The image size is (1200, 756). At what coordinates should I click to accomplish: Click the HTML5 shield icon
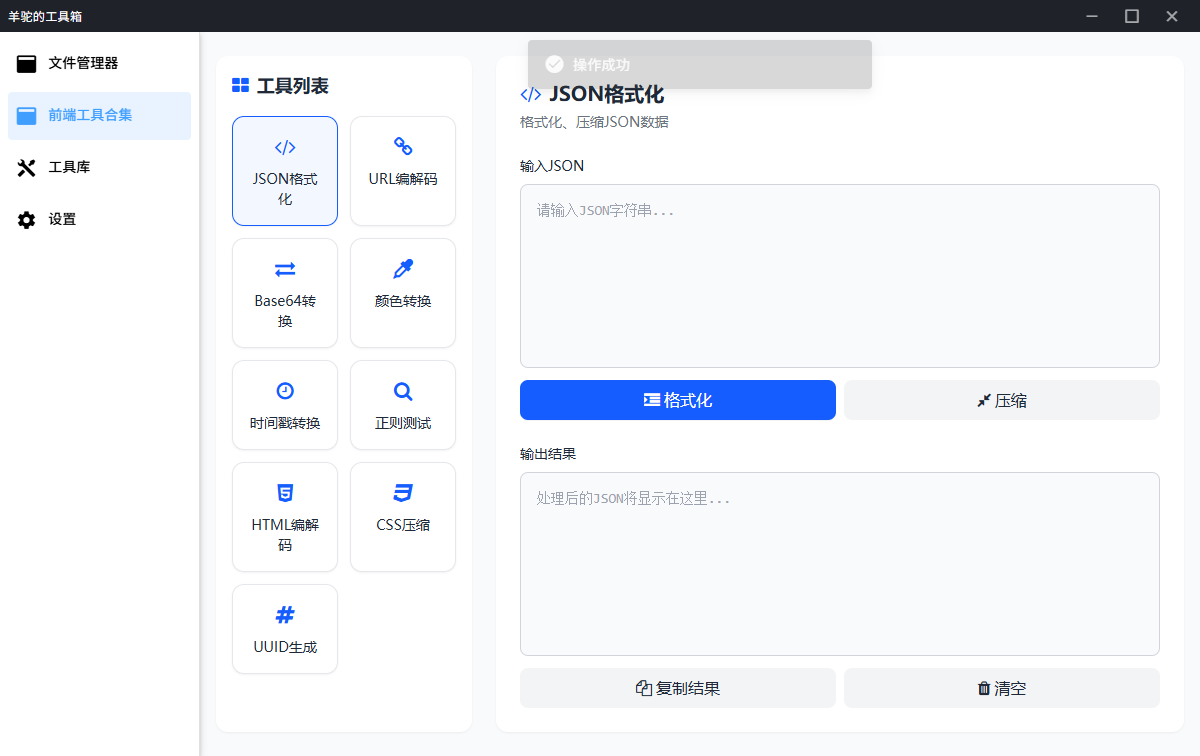point(285,493)
